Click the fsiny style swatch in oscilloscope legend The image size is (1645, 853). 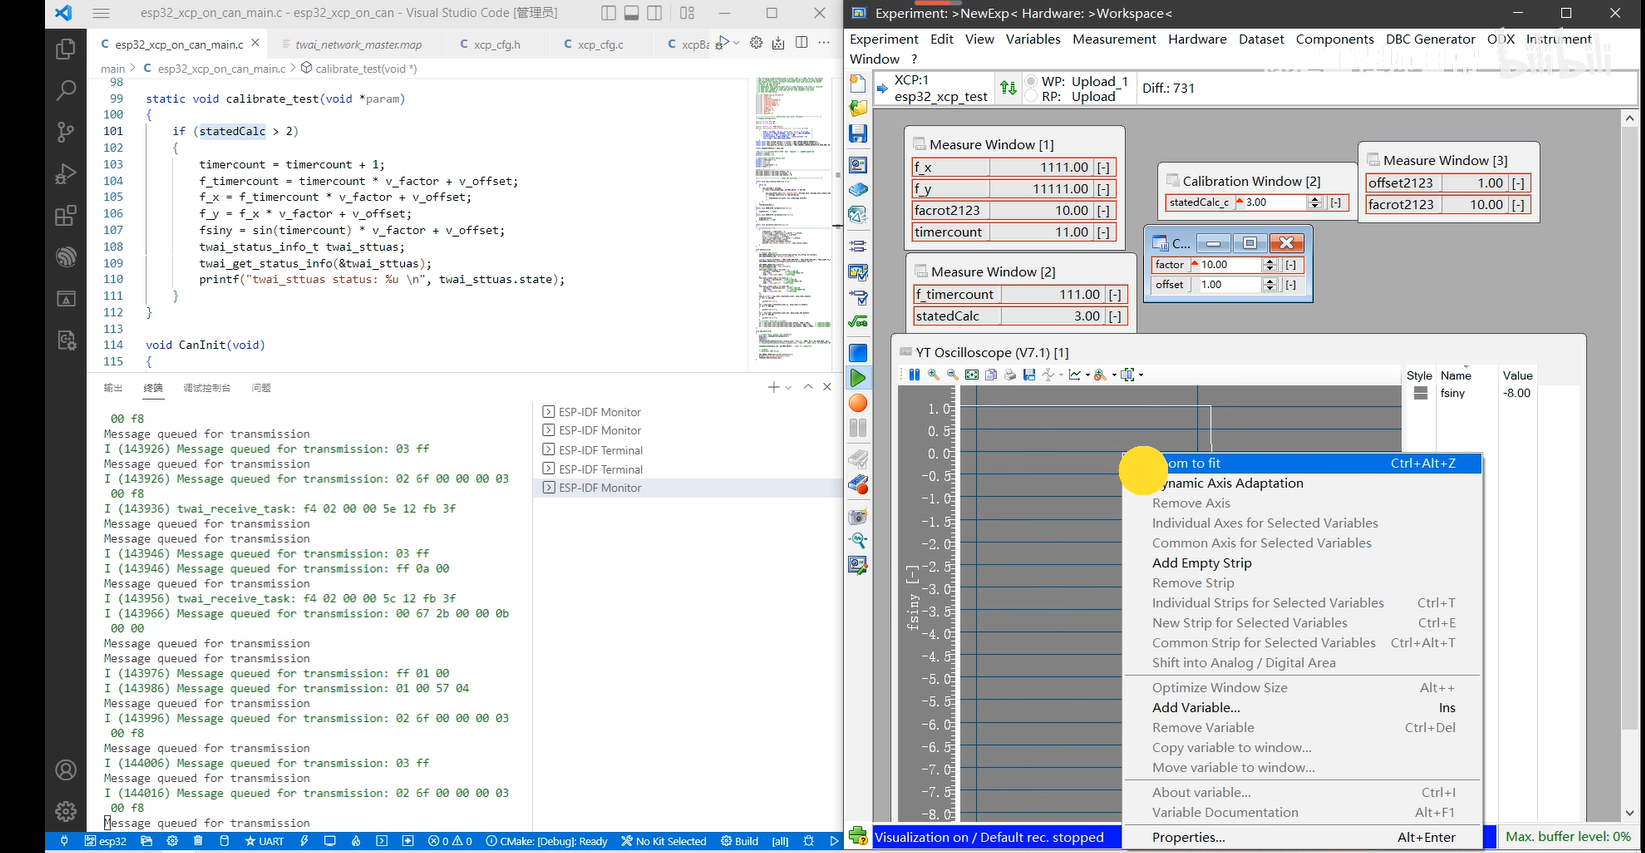click(1420, 393)
